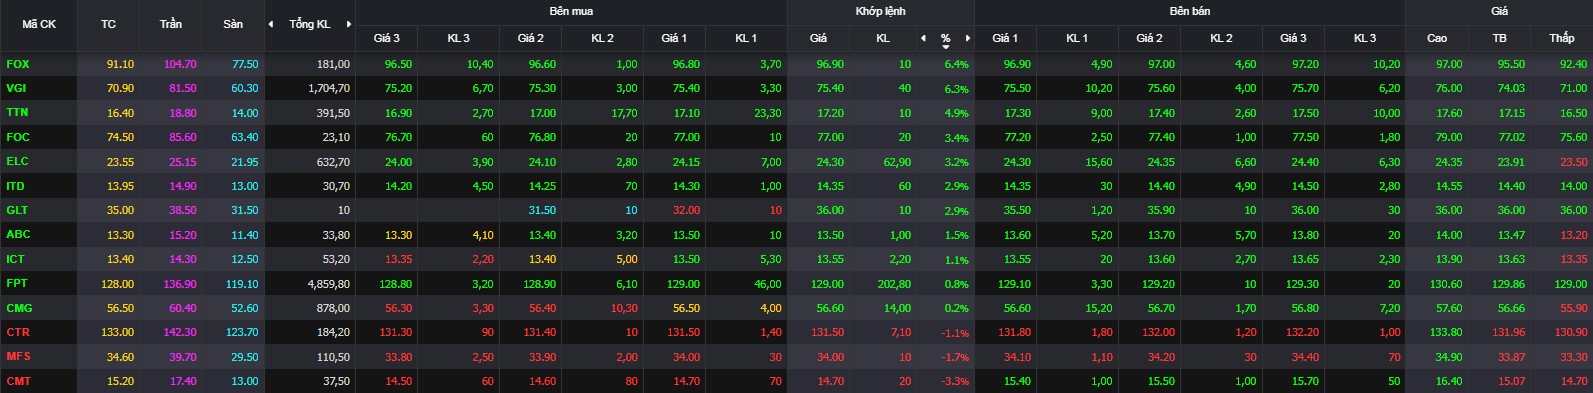Sort by the % column header
The height and width of the screenshot is (393, 1593).
pos(946,39)
